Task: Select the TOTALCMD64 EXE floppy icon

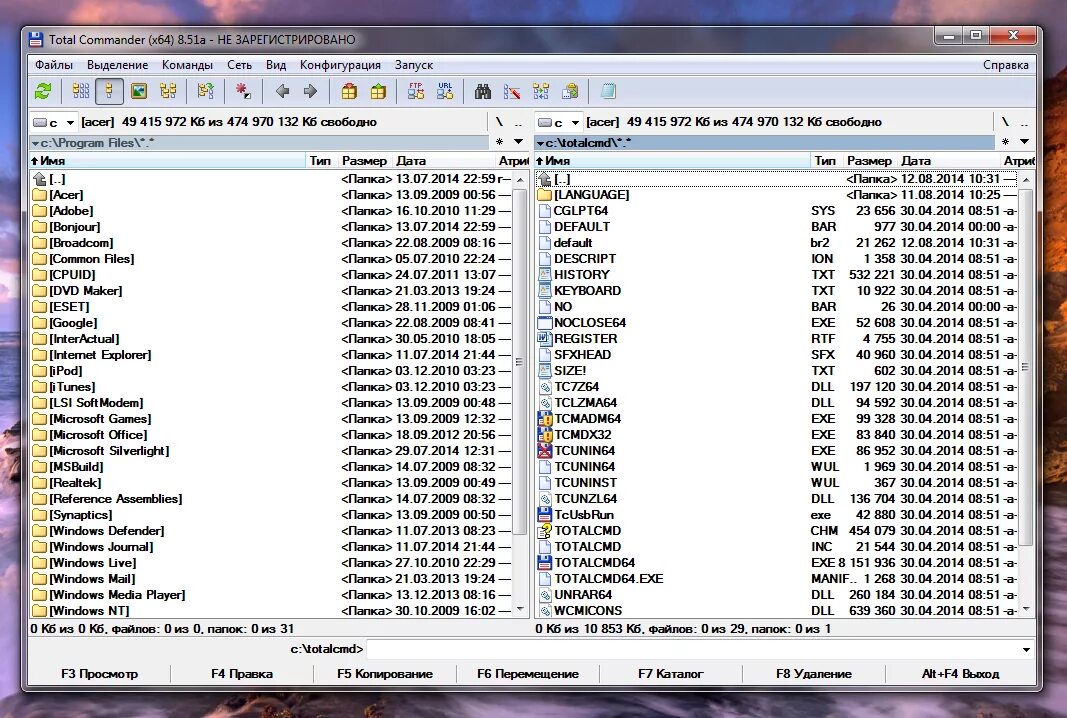Action: click(x=544, y=563)
